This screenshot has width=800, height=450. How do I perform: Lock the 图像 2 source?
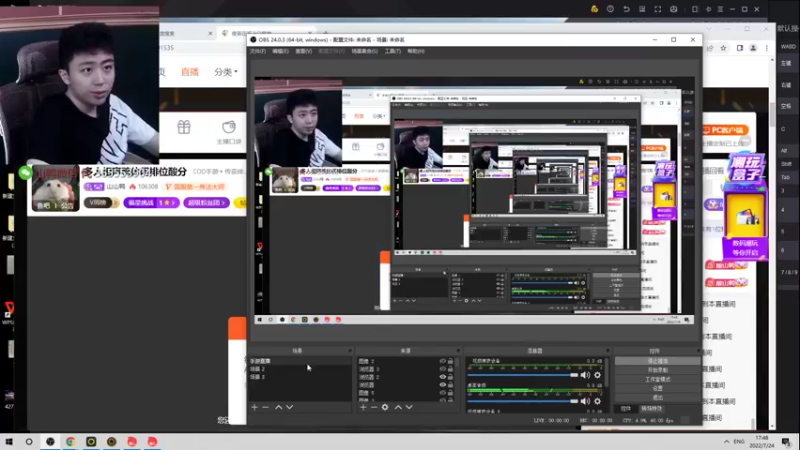click(x=450, y=361)
